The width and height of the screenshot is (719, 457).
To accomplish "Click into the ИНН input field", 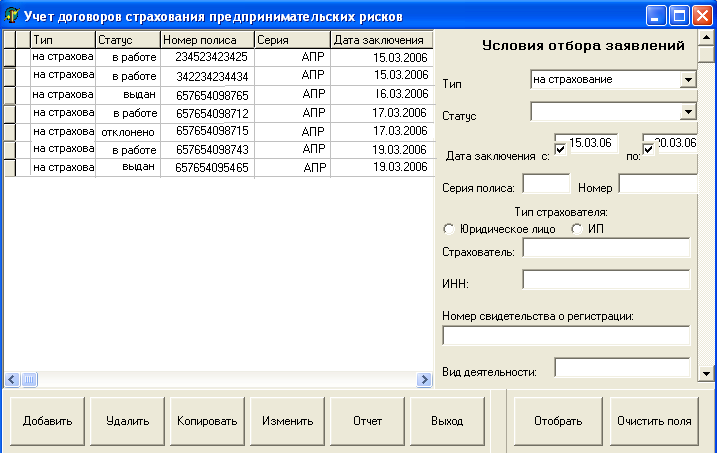I will (x=605, y=280).
